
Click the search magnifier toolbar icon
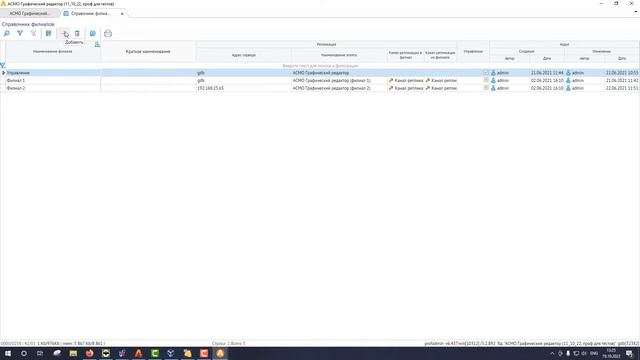(x=7, y=33)
